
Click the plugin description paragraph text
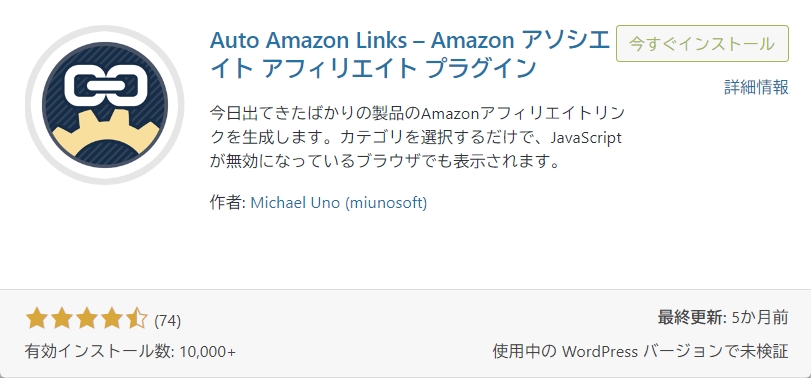417,137
